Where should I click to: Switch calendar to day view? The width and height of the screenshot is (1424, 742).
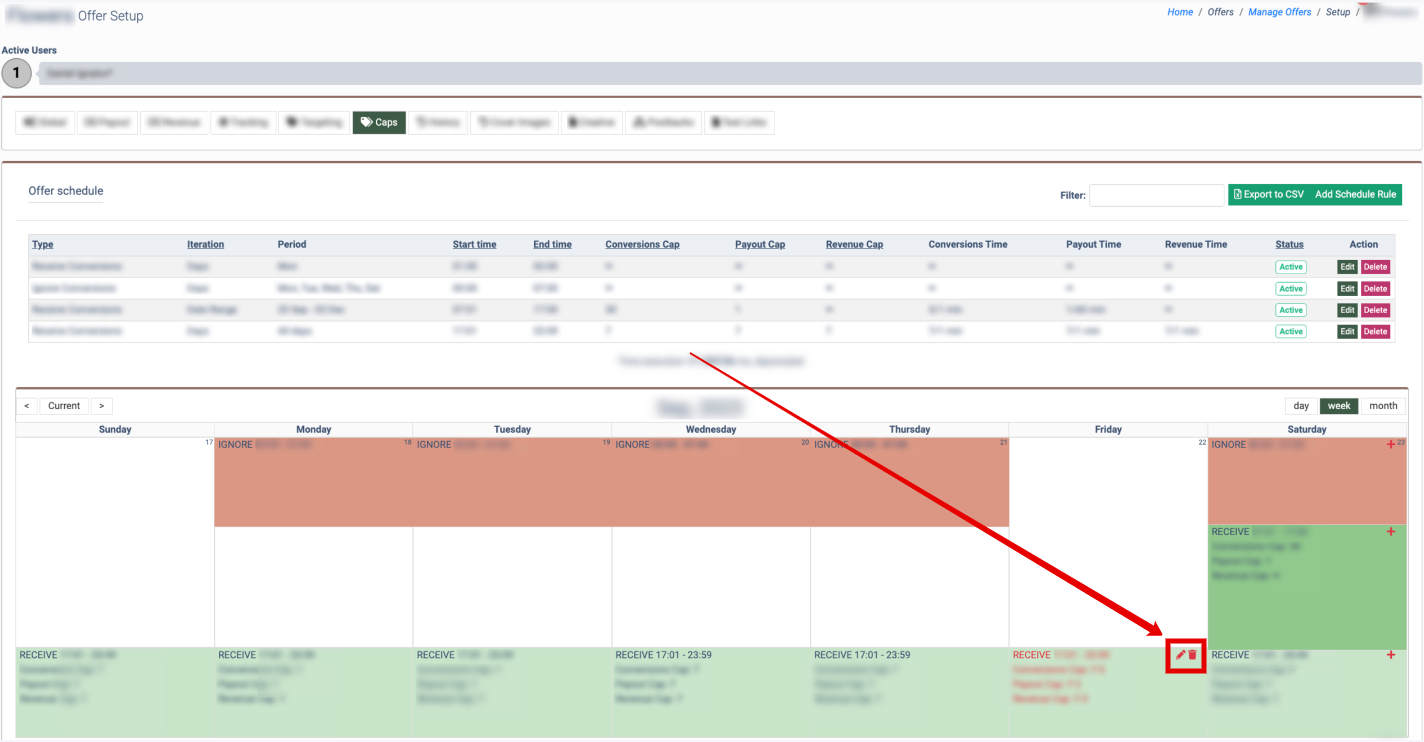pyautogui.click(x=1301, y=406)
